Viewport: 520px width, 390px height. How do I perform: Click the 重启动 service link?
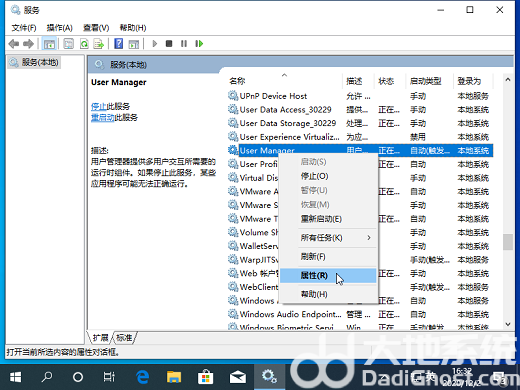click(x=102, y=118)
